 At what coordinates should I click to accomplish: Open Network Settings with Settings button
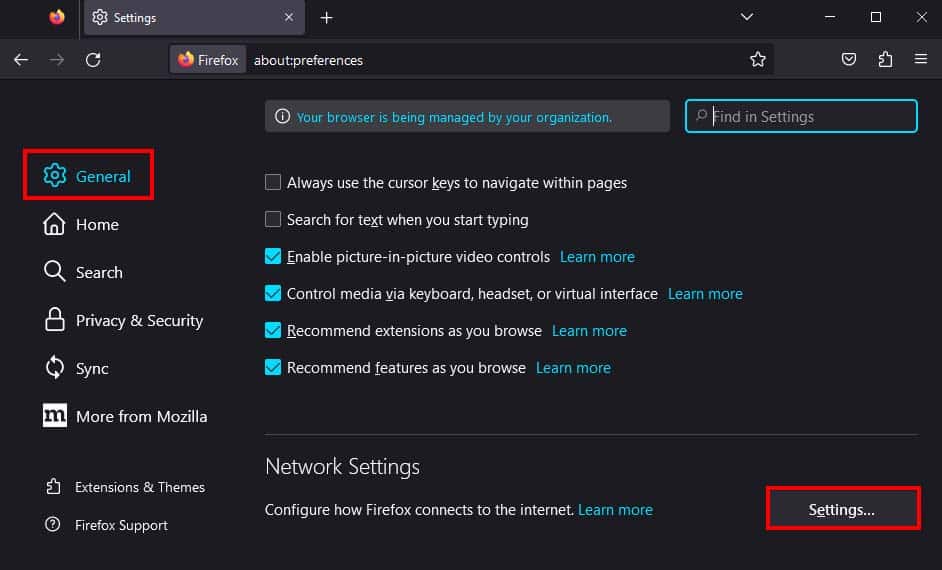point(843,509)
